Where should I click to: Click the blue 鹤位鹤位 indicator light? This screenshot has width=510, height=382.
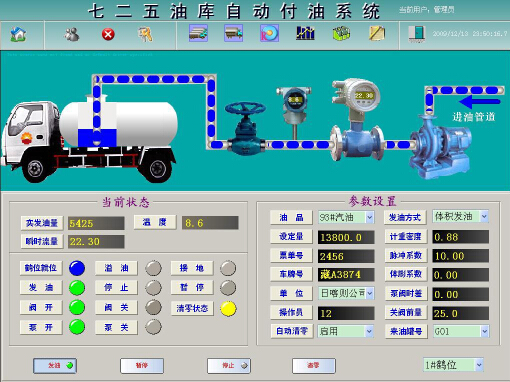pos(77,268)
